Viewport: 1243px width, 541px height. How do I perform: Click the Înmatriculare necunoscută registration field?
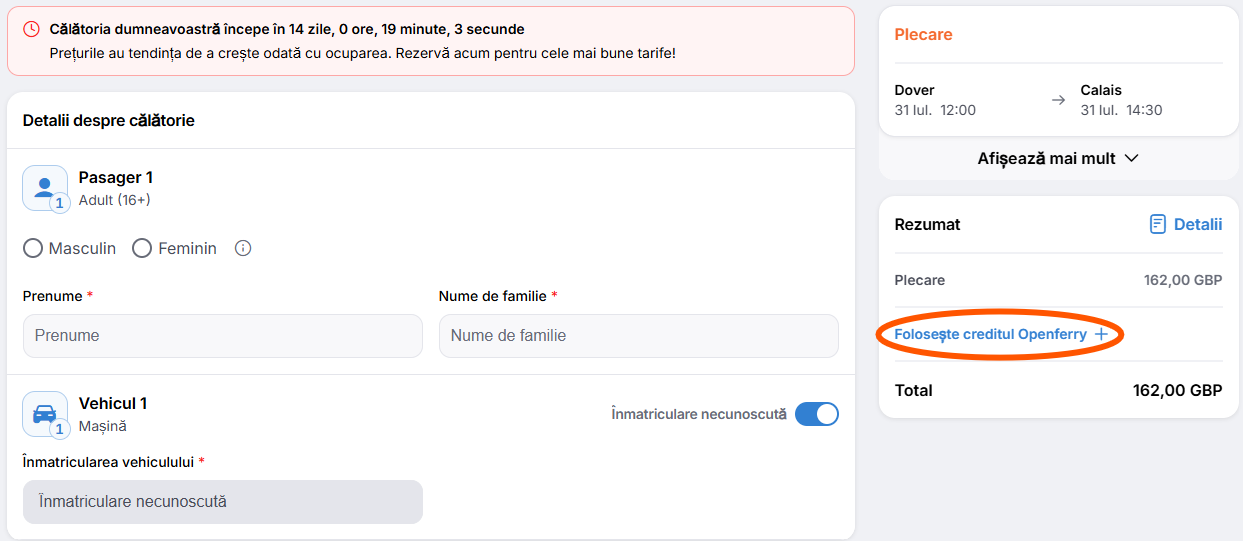223,502
